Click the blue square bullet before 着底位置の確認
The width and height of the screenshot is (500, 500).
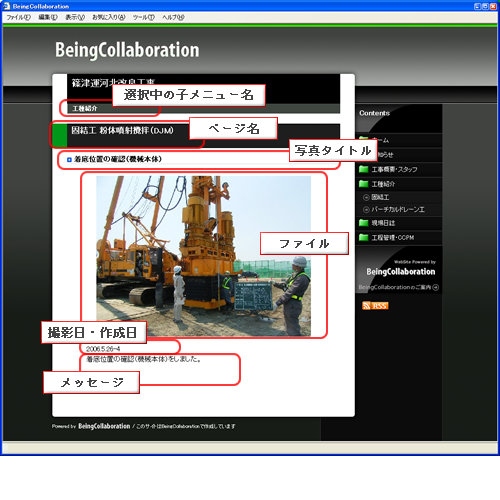pos(69,160)
